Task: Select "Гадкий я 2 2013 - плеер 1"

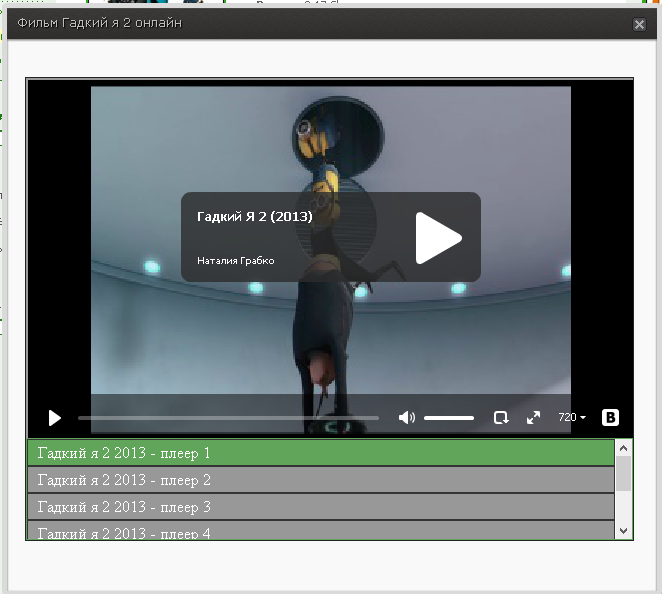Action: pos(321,453)
